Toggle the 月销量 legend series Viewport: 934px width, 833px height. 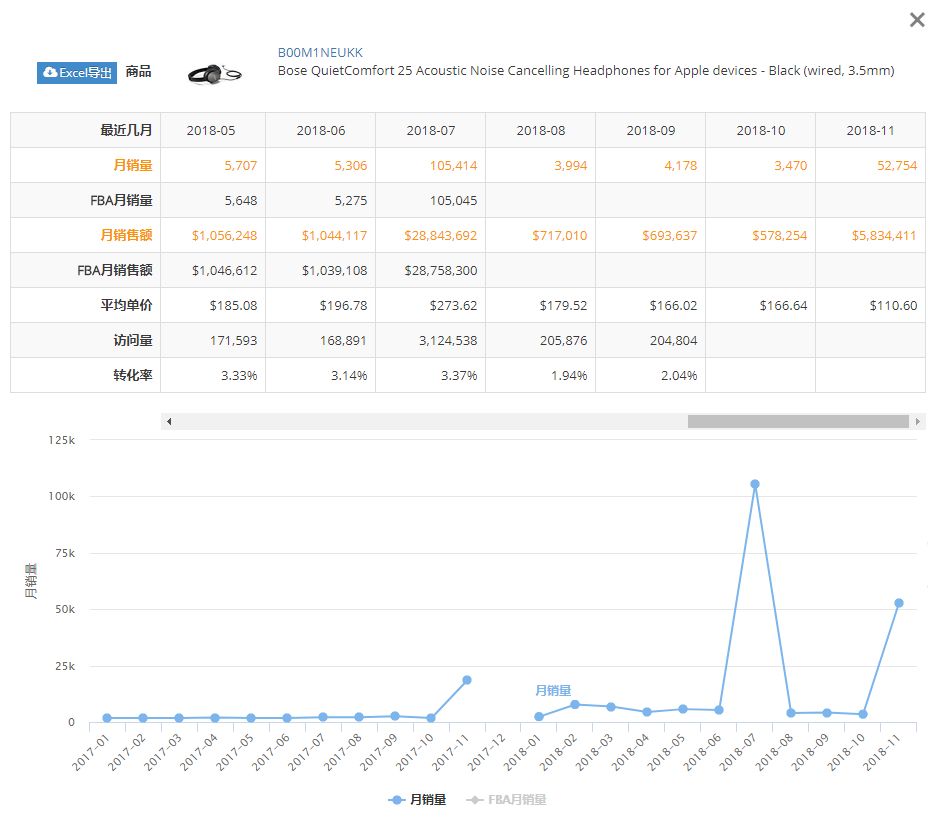(418, 800)
